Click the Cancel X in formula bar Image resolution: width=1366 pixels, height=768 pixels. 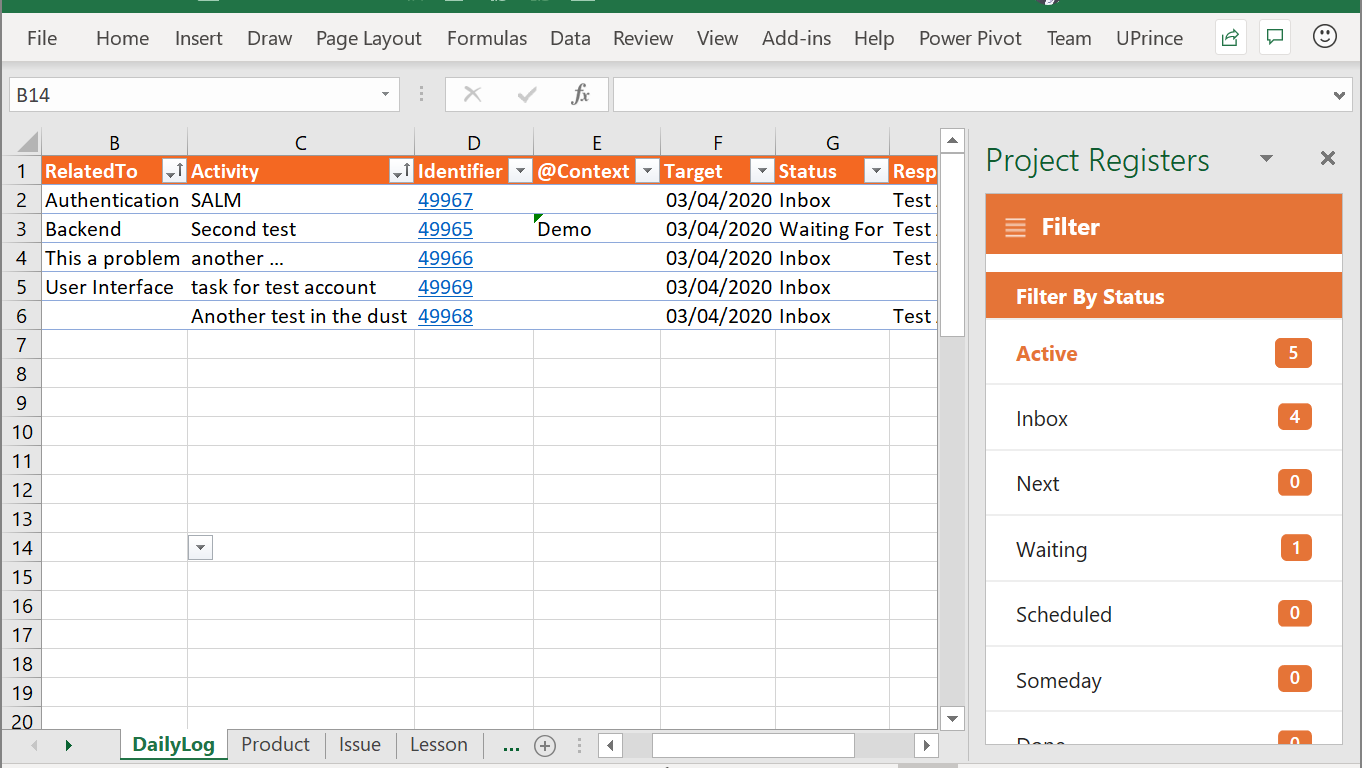pos(473,95)
